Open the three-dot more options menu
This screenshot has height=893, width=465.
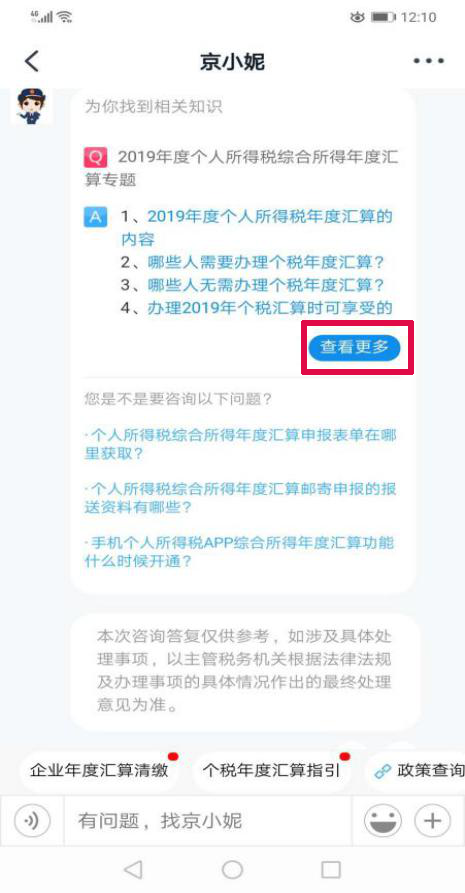coord(429,61)
